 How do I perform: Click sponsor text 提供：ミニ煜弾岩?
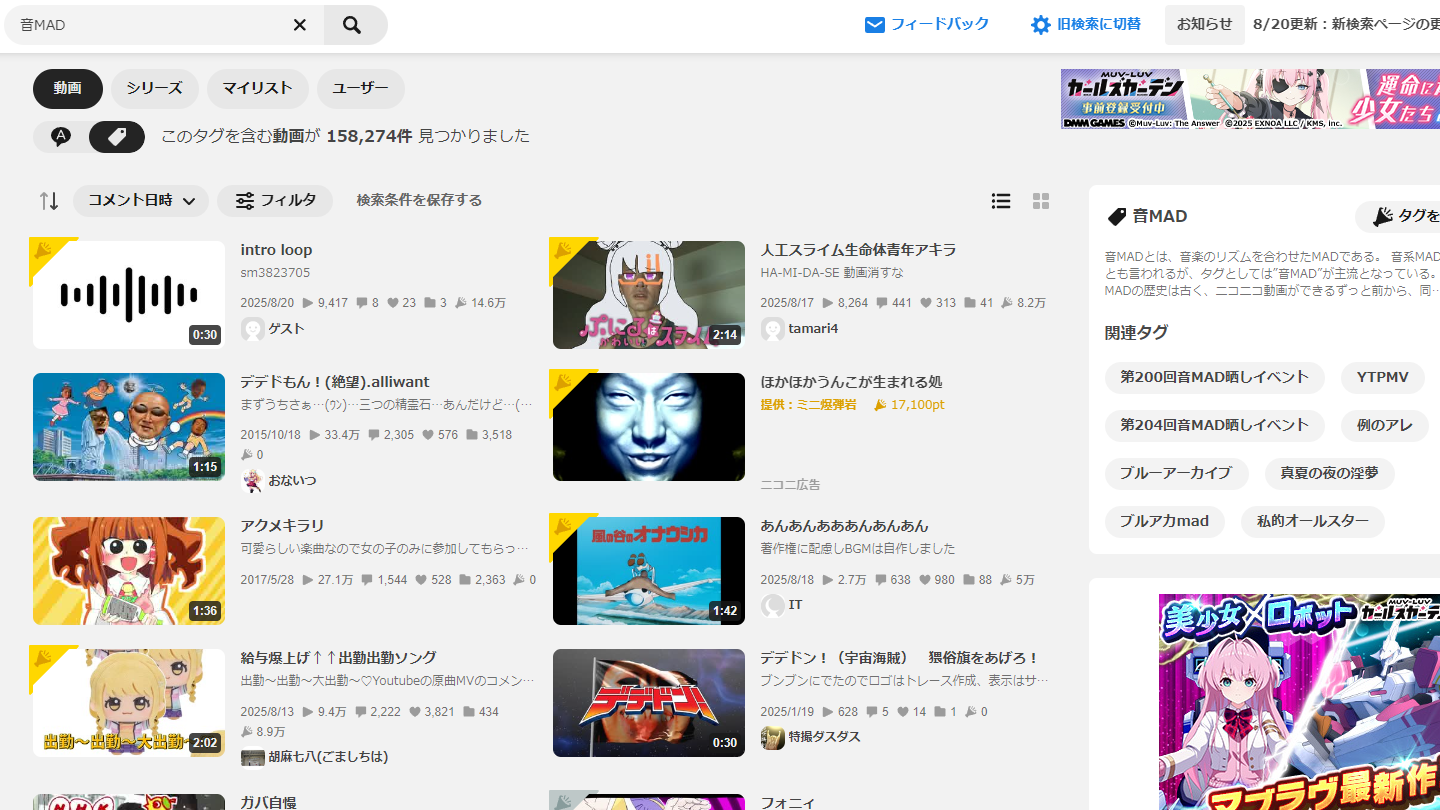(x=809, y=405)
